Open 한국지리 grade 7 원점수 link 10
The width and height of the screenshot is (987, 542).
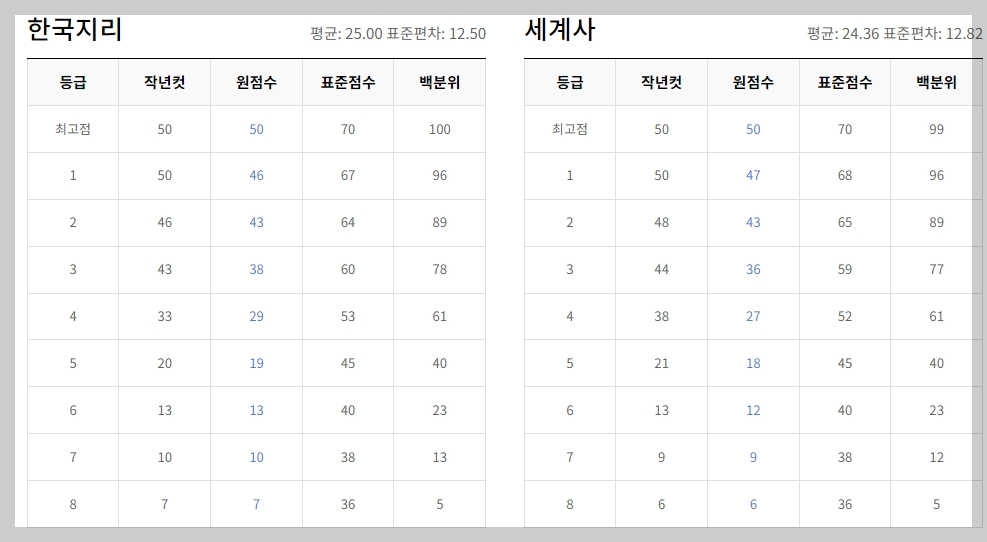point(256,458)
